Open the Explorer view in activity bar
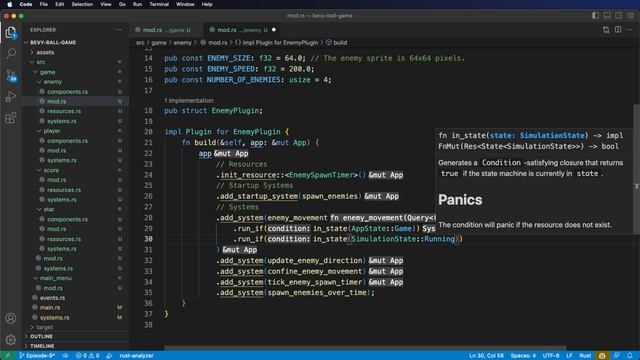Viewport: 640px width, 360px height. 11,32
